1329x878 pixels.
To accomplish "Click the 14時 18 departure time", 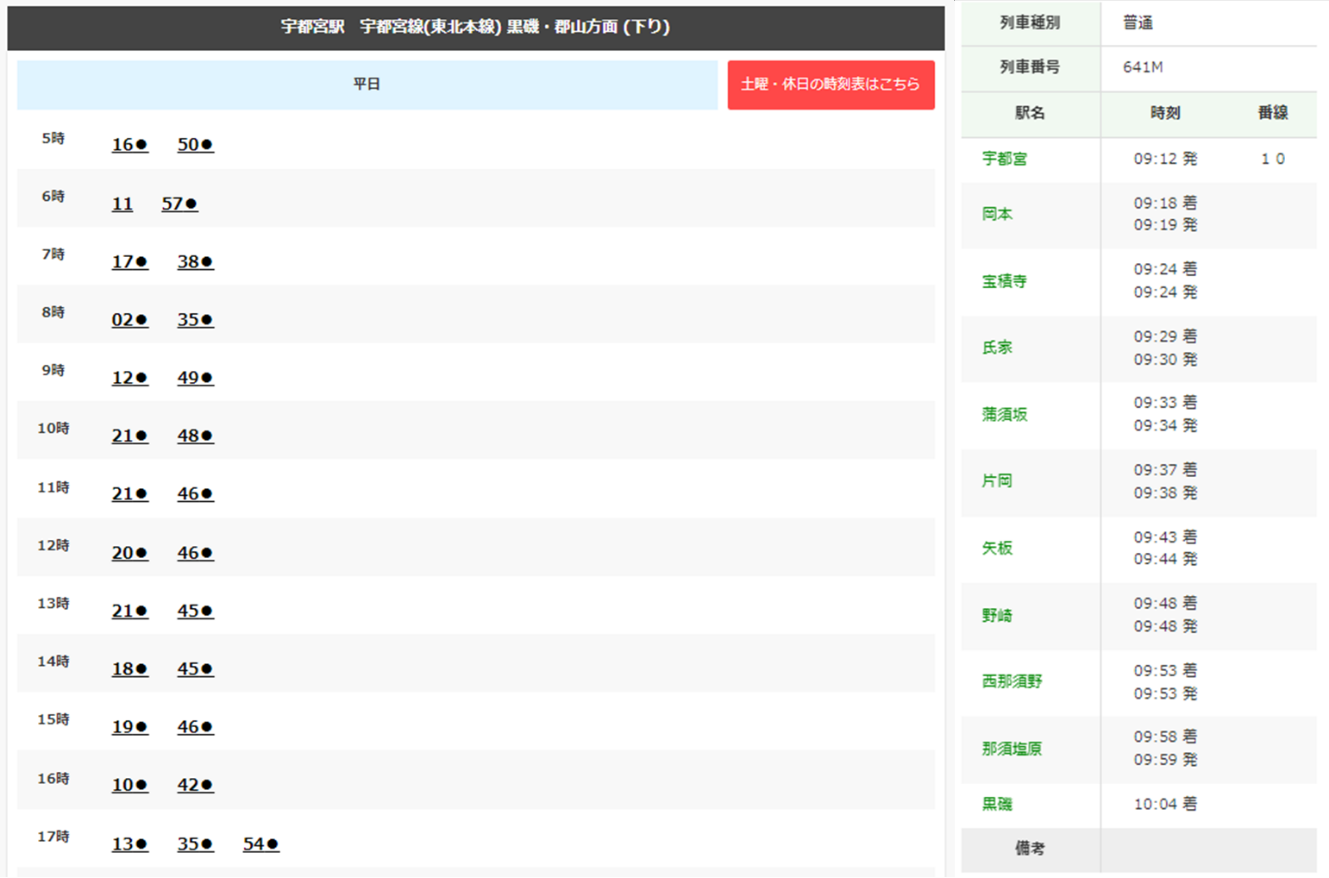I will pyautogui.click(x=129, y=669).
